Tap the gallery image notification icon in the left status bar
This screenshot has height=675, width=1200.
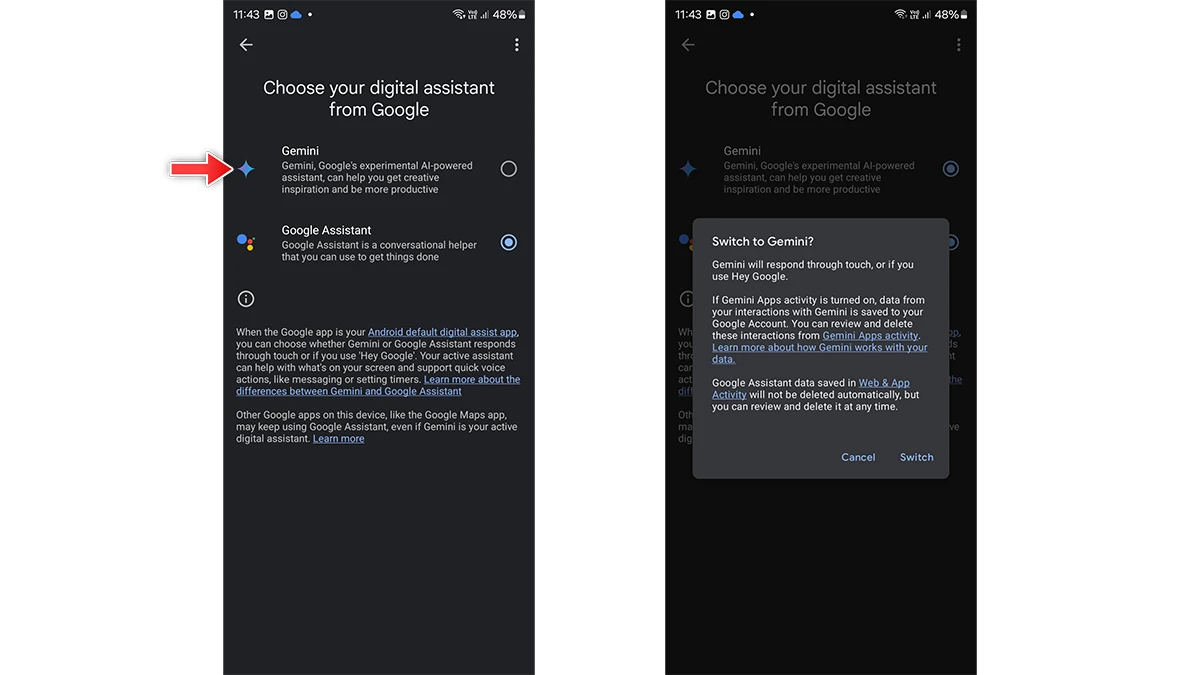[270, 15]
